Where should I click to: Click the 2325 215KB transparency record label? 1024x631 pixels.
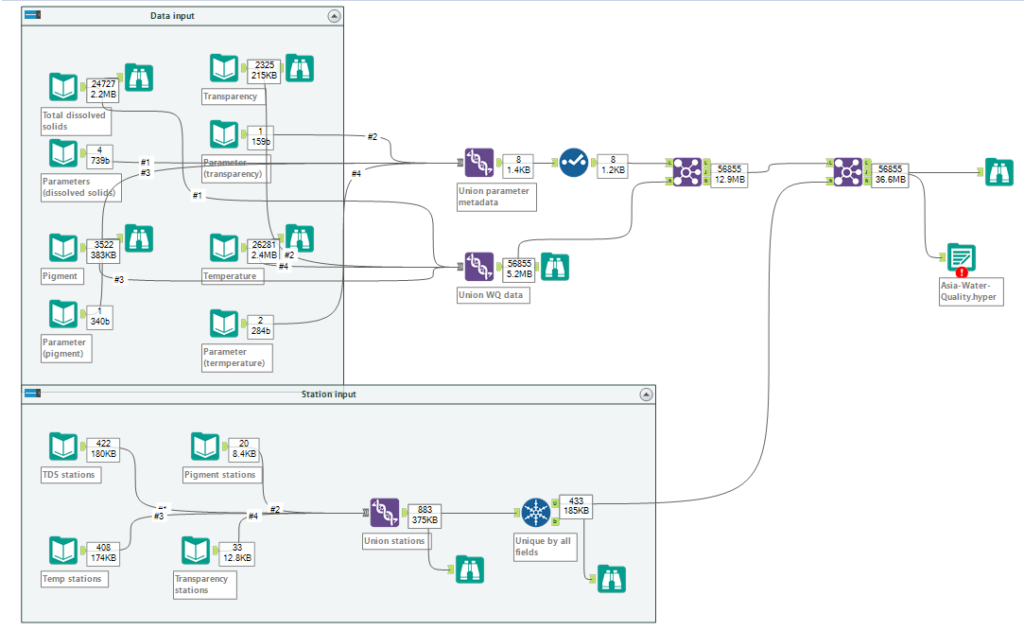point(264,71)
